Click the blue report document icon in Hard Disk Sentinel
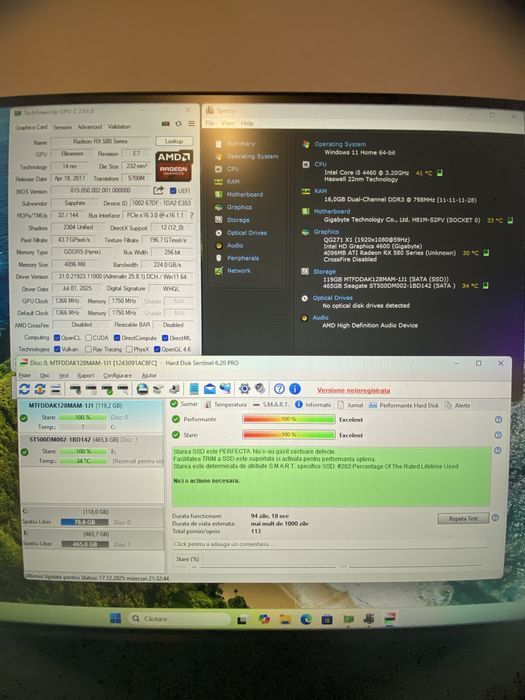Viewport: 525px width, 700px height. click(194, 389)
